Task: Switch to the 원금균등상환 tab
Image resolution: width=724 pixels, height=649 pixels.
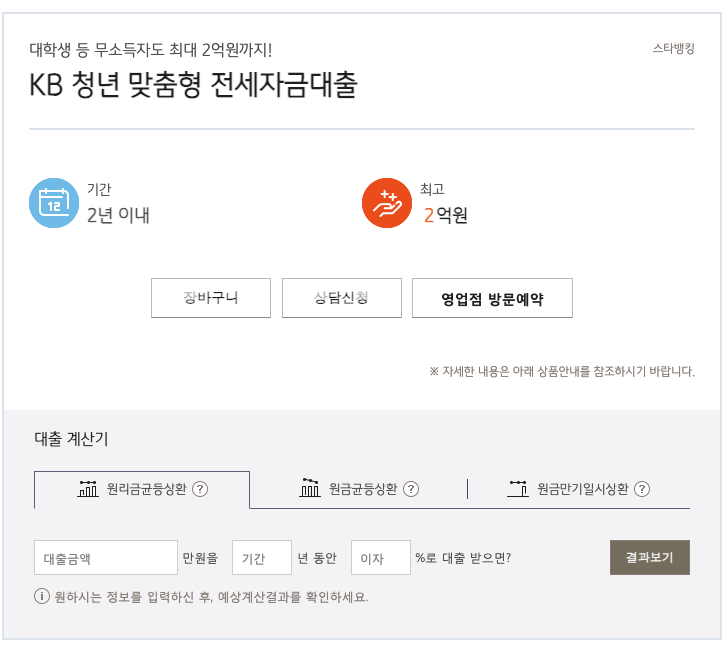Action: pyautogui.click(x=359, y=489)
